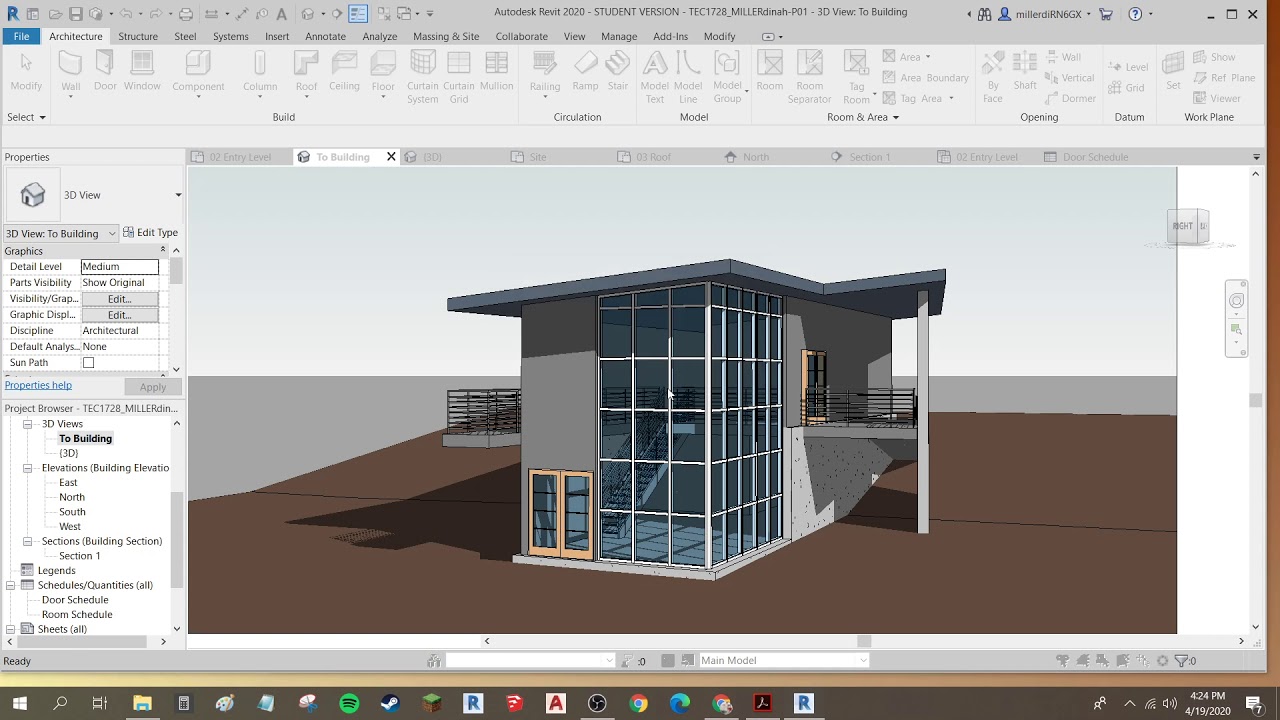This screenshot has width=1280, height=720.
Task: Click the ViewCube in the 3D view
Action: click(1190, 226)
